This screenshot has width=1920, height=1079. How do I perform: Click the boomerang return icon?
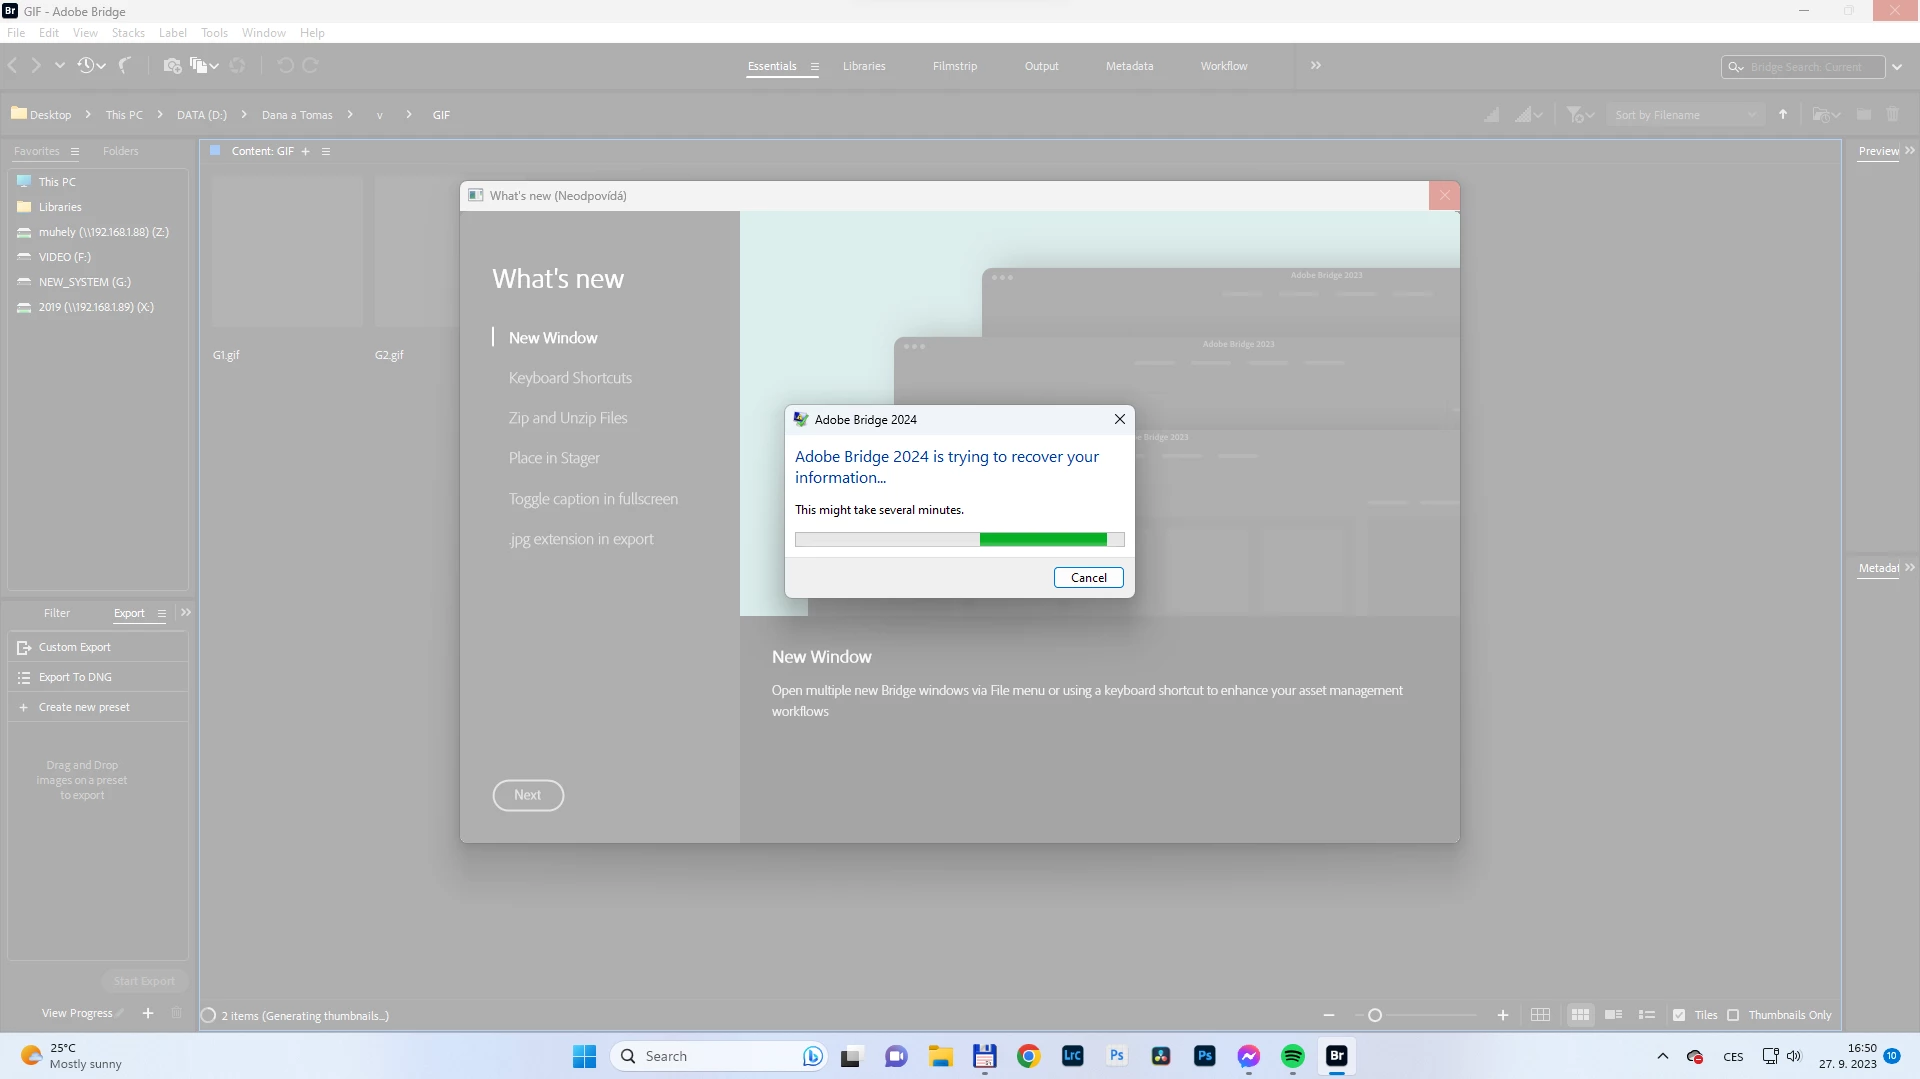(x=124, y=65)
